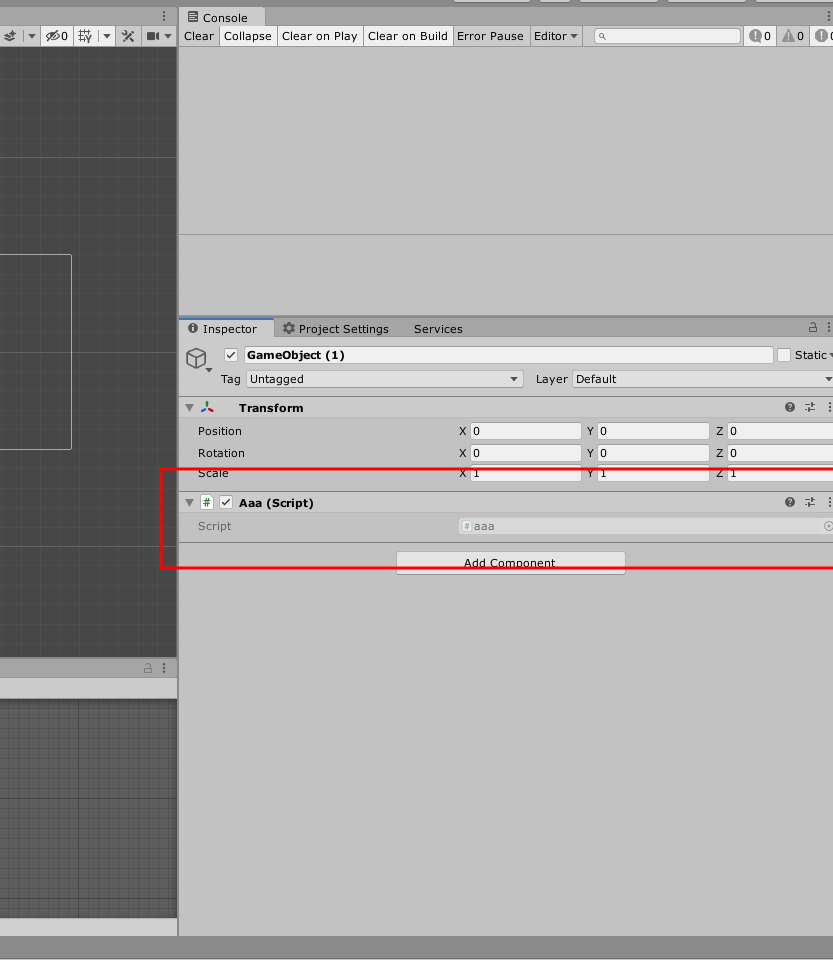The width and height of the screenshot is (833, 960).
Task: Click the Add Component button
Action: pos(511,563)
